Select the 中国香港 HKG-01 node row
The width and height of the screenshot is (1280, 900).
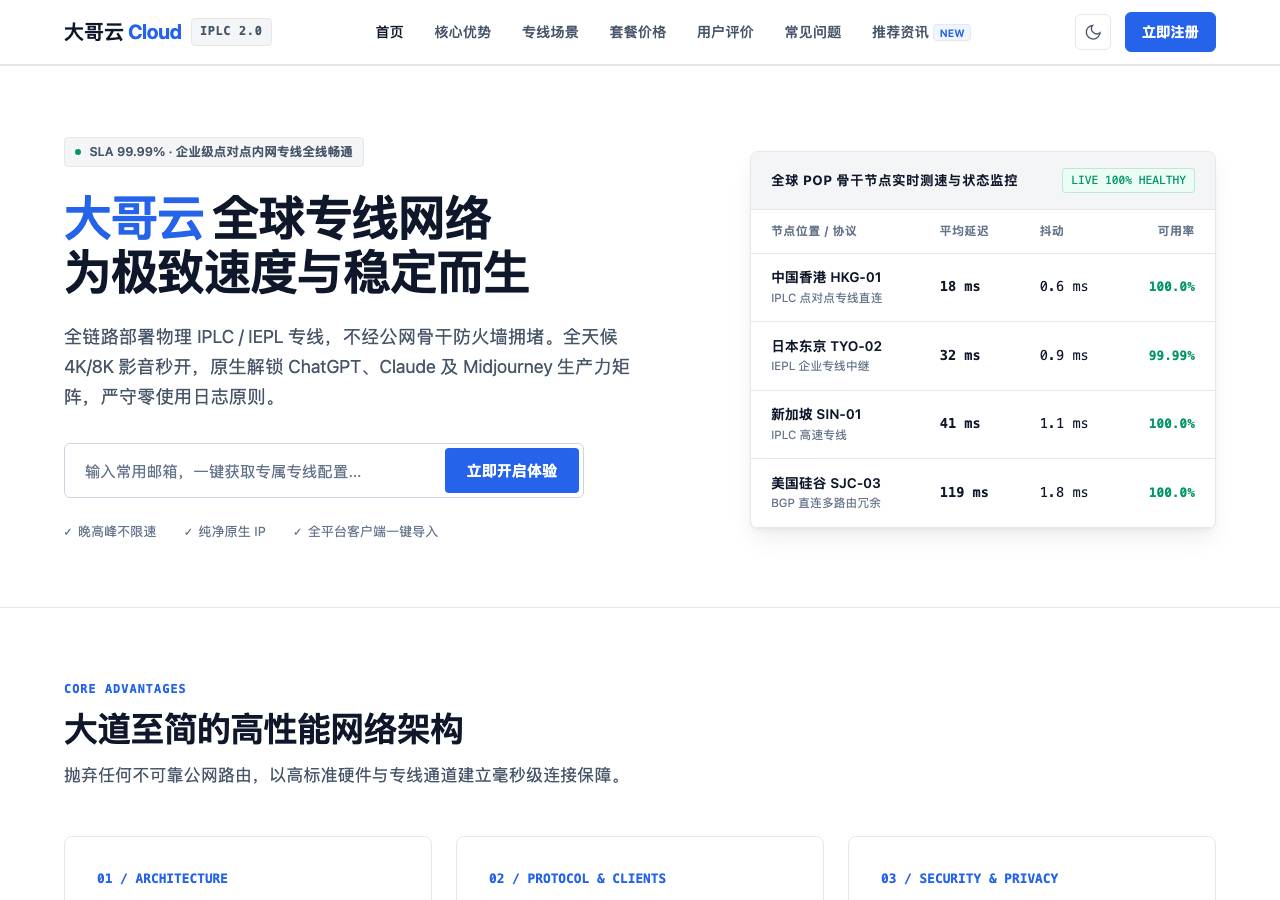point(983,287)
